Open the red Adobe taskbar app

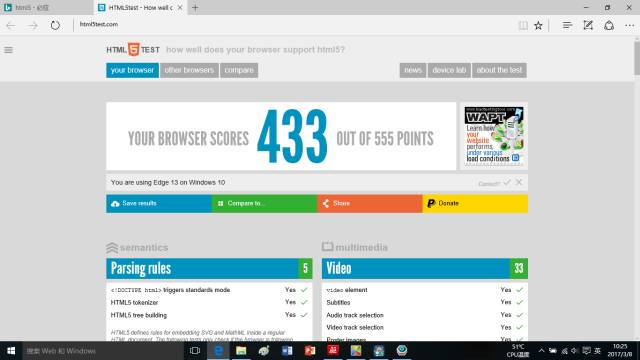333,351
